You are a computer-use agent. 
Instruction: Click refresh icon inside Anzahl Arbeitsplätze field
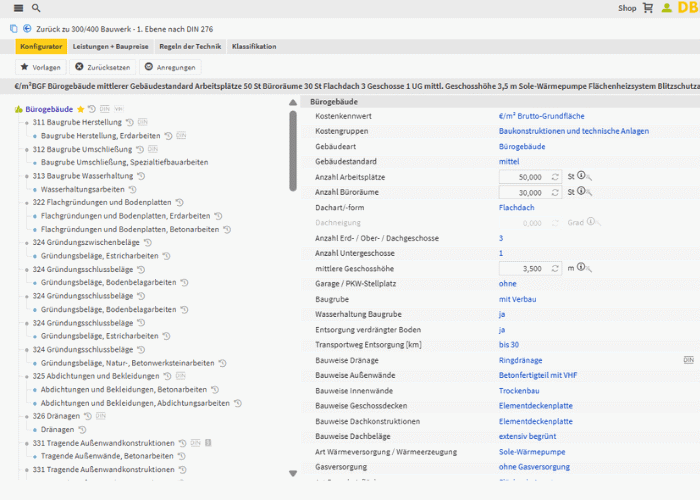(x=555, y=177)
